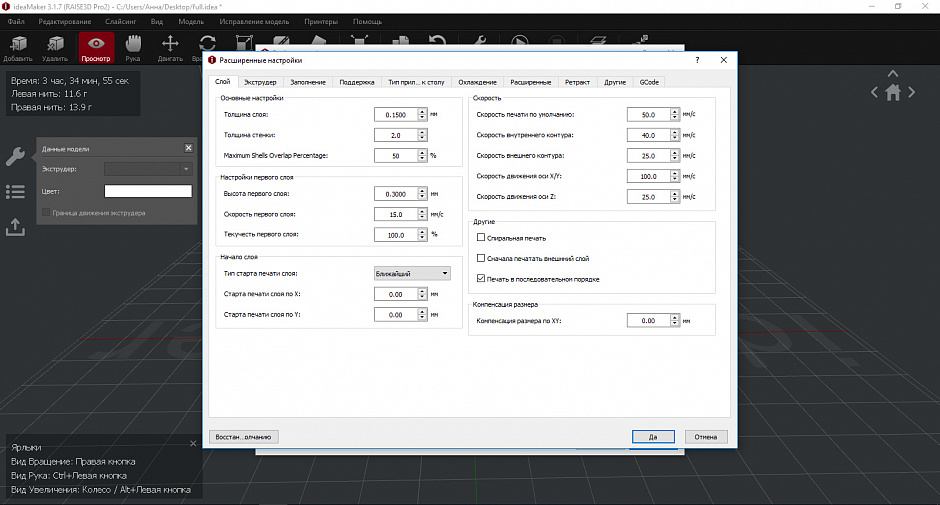Increase Высота первого слоя spinner

423,191
